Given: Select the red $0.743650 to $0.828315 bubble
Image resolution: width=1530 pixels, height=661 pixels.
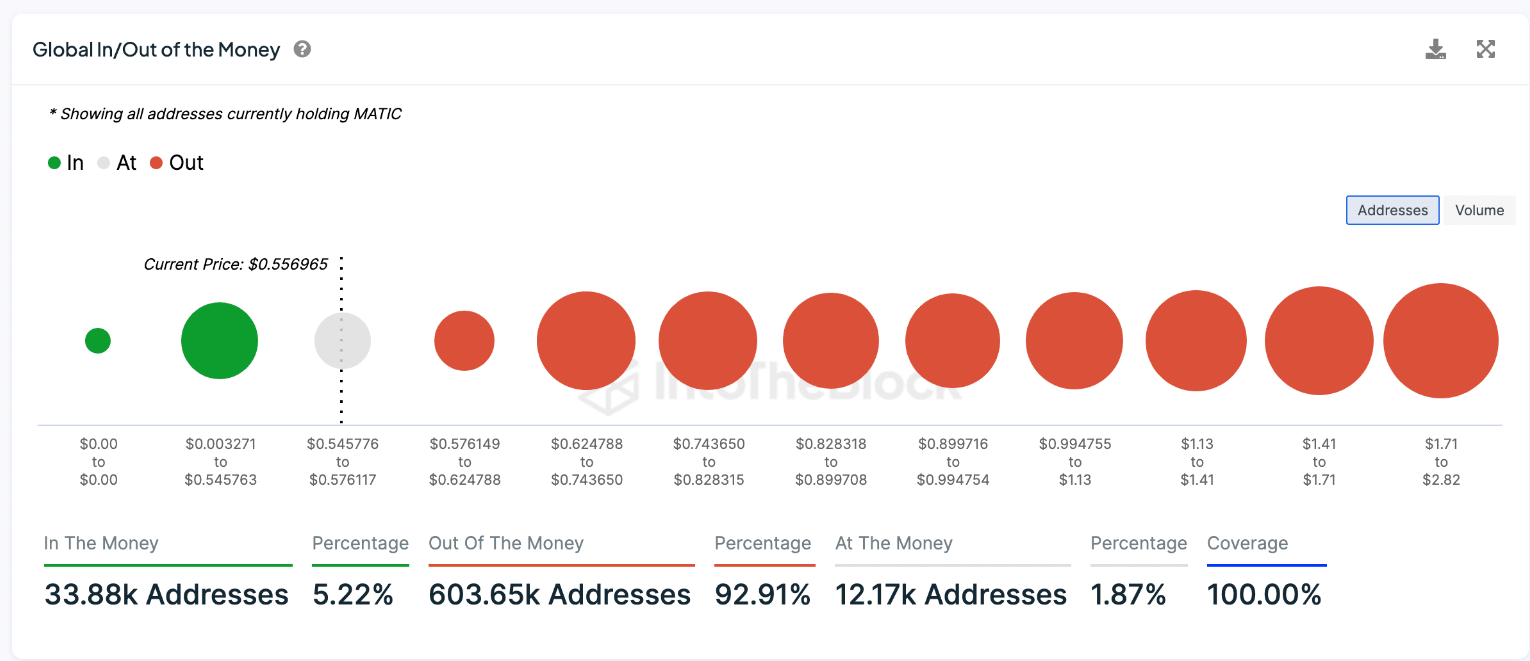Looking at the screenshot, I should (x=708, y=341).
